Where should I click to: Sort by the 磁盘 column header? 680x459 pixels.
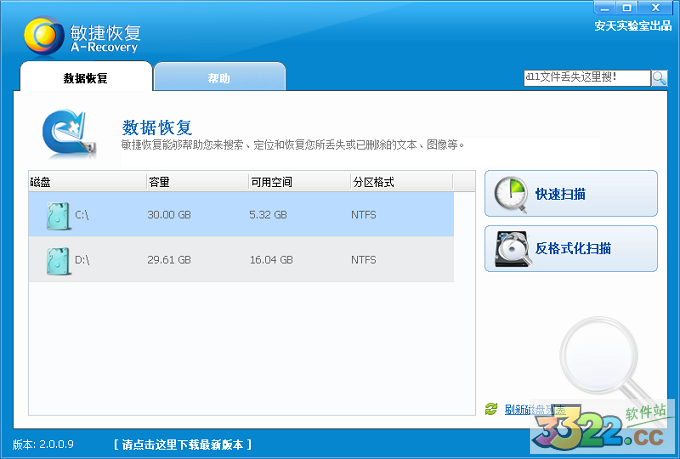(87, 182)
